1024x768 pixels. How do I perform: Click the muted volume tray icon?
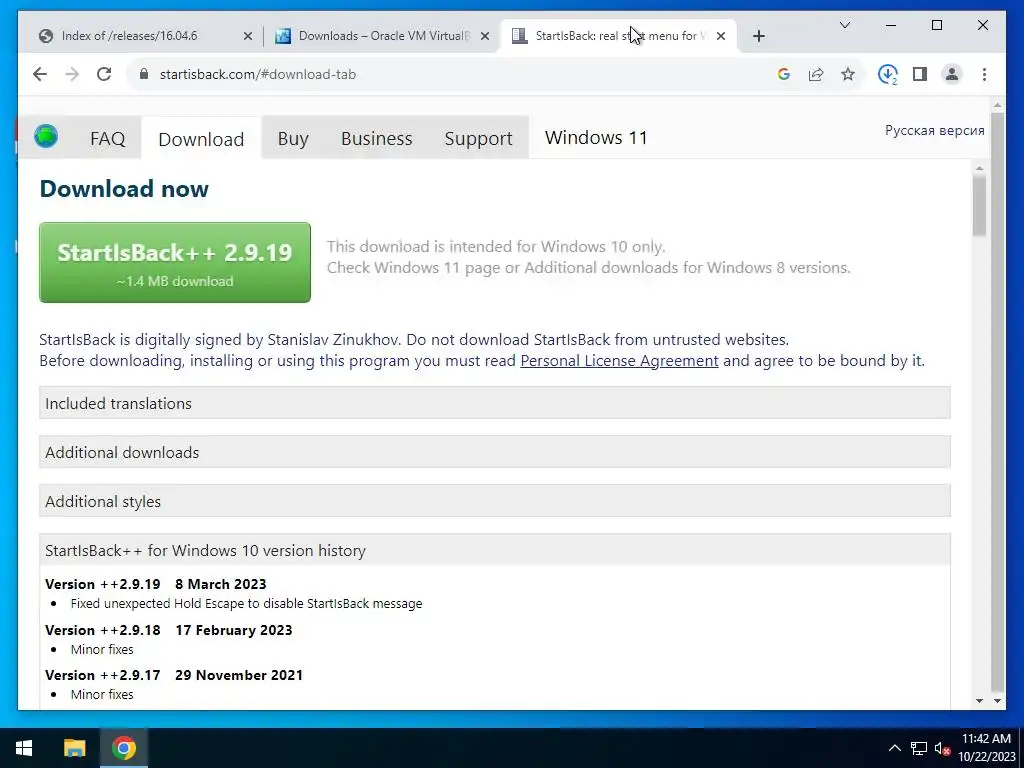click(x=942, y=748)
